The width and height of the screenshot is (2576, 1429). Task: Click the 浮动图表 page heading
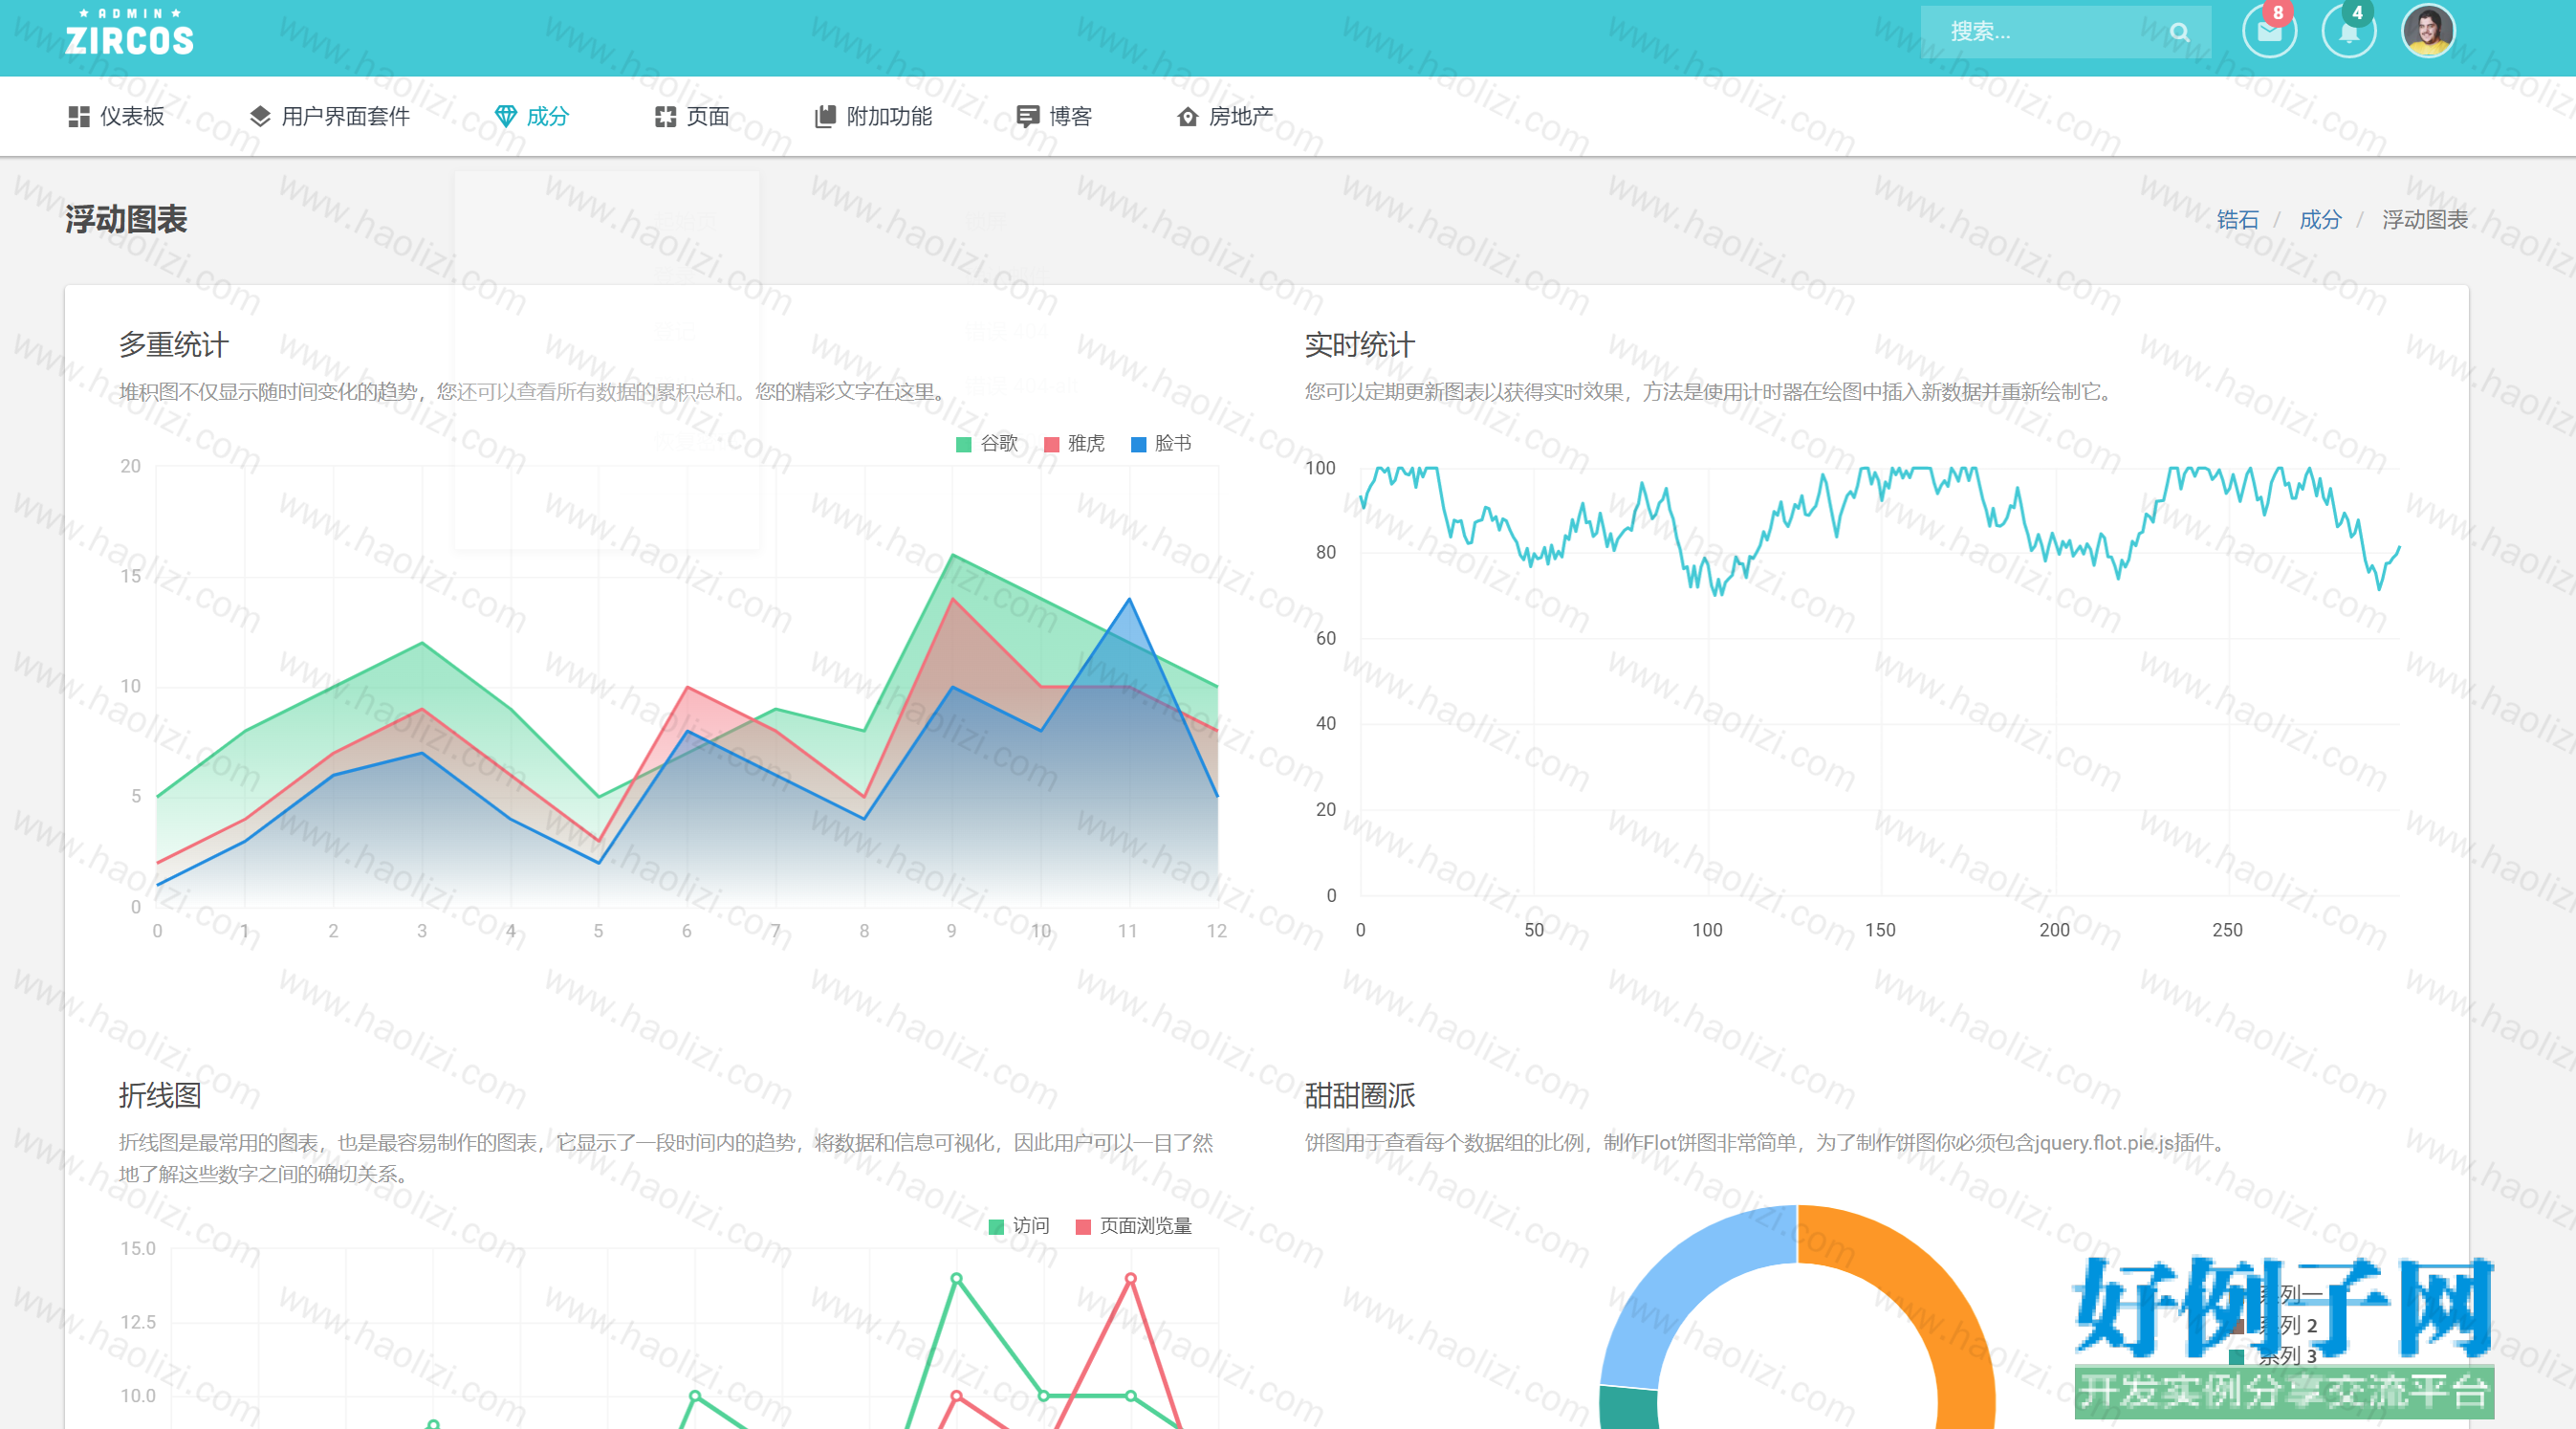pos(126,220)
